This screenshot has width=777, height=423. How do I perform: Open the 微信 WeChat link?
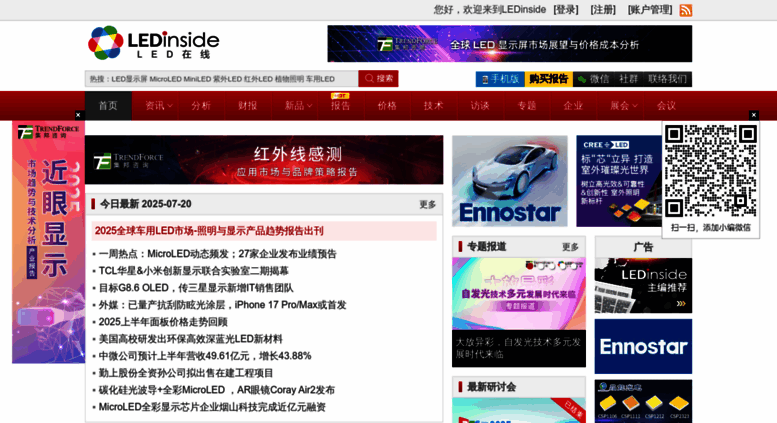[x=593, y=79]
